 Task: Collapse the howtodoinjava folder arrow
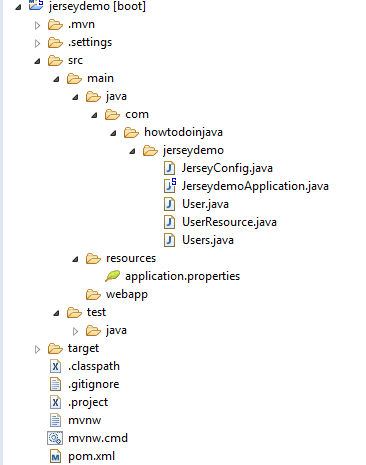coord(113,133)
